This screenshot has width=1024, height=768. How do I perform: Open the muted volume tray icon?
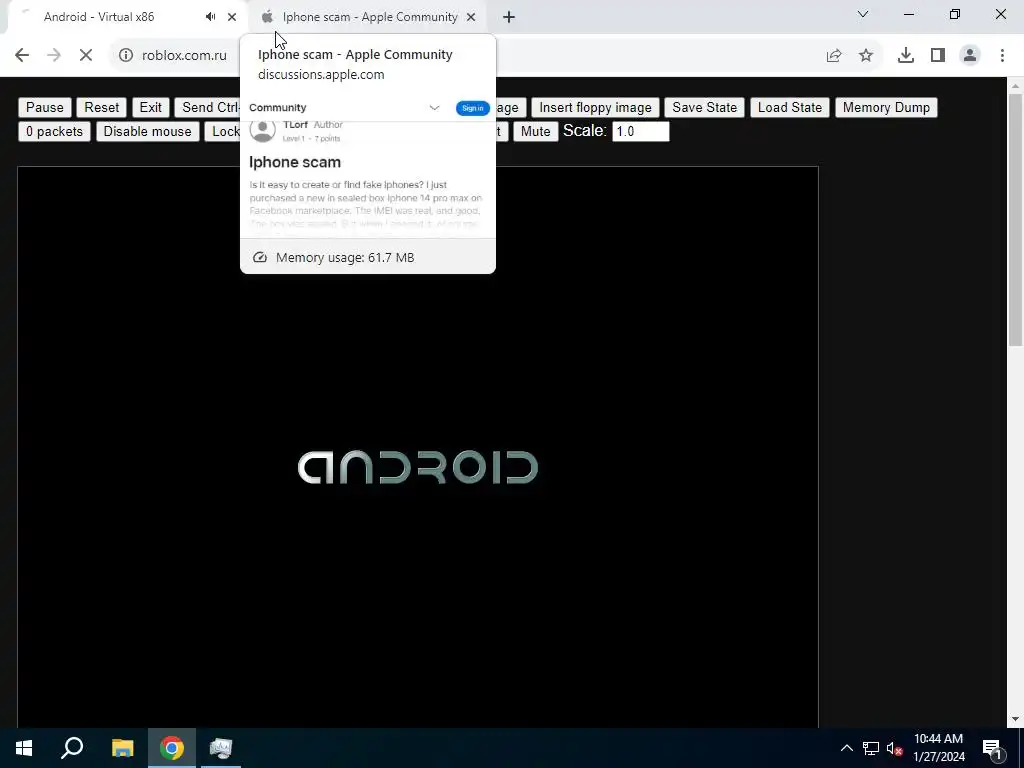894,748
